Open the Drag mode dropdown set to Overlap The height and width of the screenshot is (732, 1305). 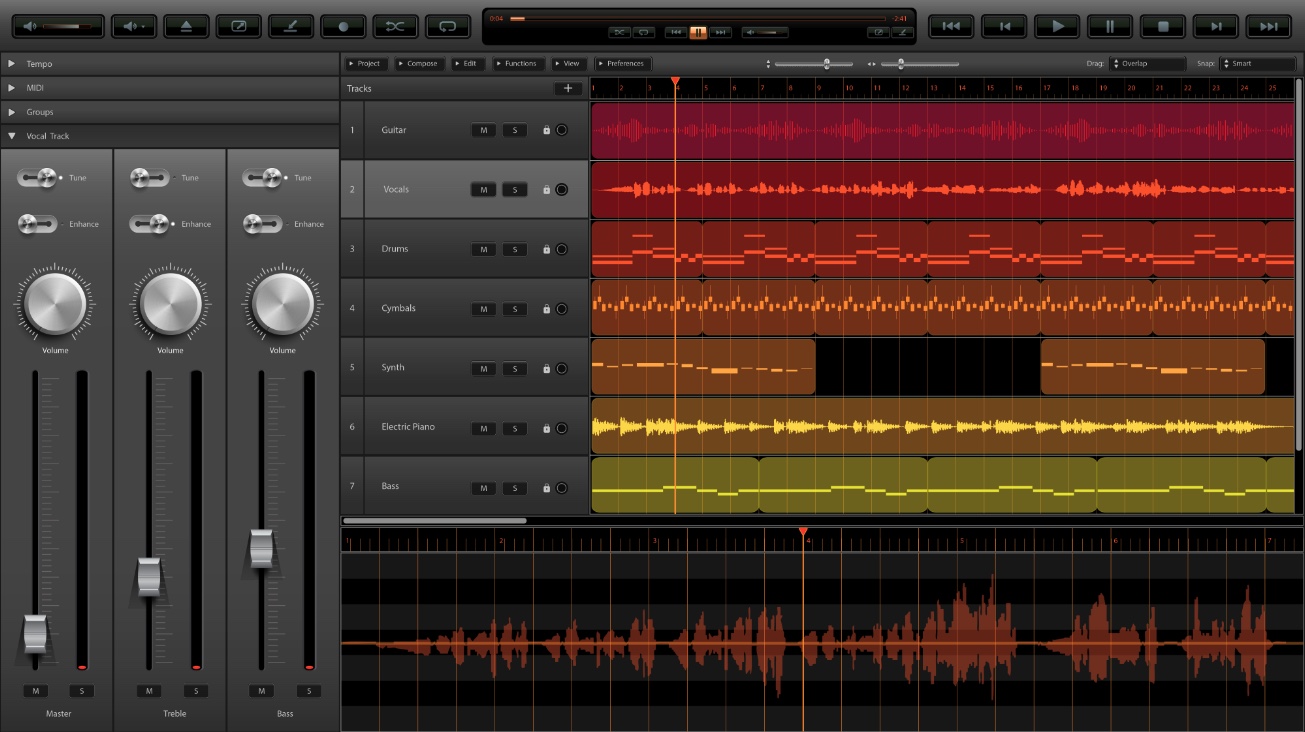(1146, 64)
